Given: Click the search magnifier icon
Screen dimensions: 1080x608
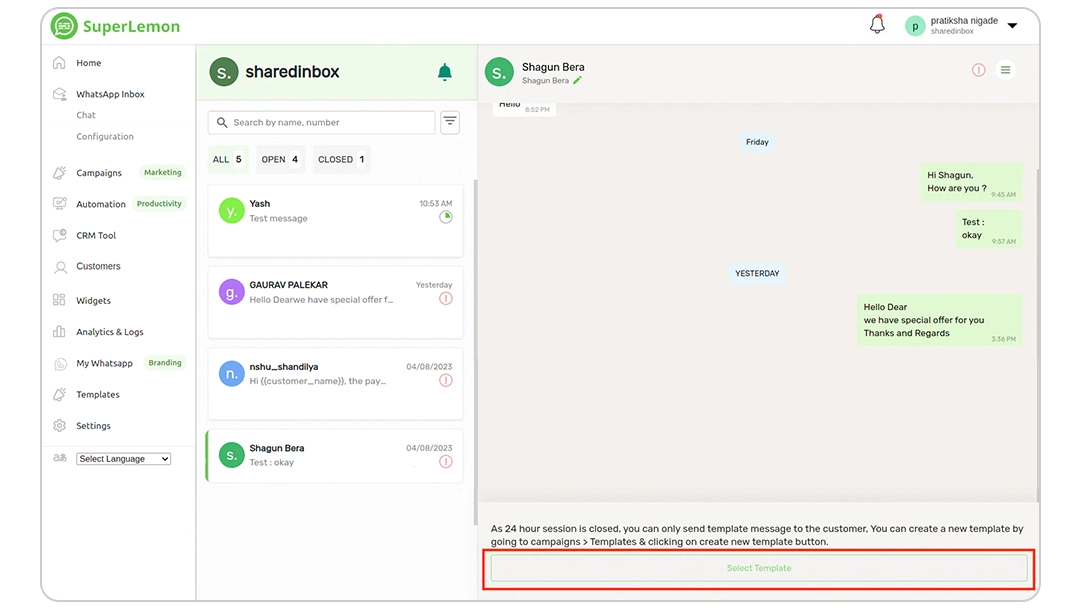Looking at the screenshot, I should 222,123.
